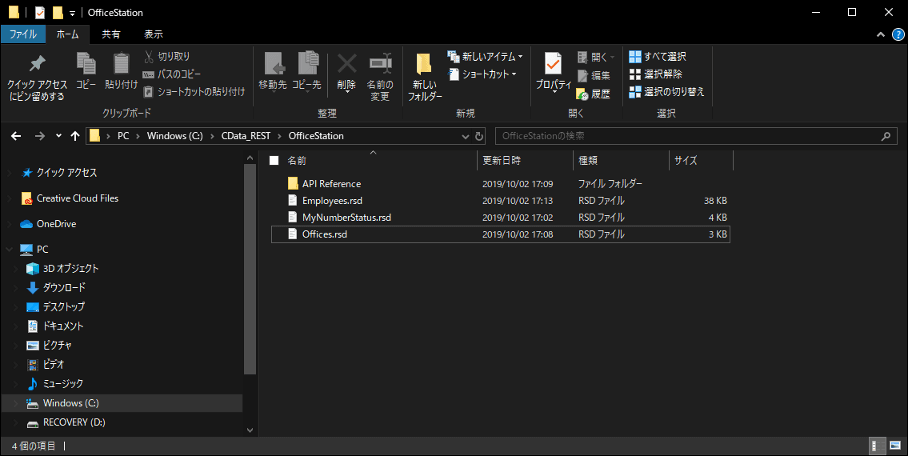Customize quick access toolbar dropdown

(72, 13)
